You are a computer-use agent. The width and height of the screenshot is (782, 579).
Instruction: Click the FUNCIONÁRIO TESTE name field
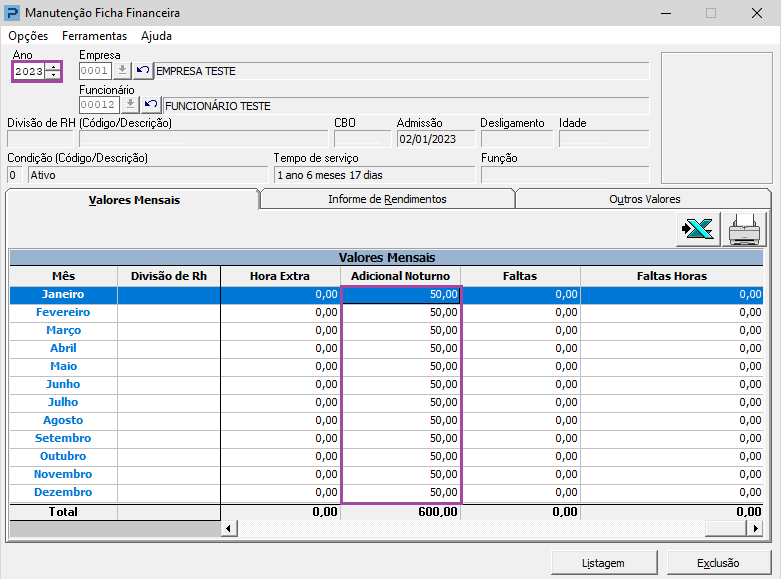[406, 106]
